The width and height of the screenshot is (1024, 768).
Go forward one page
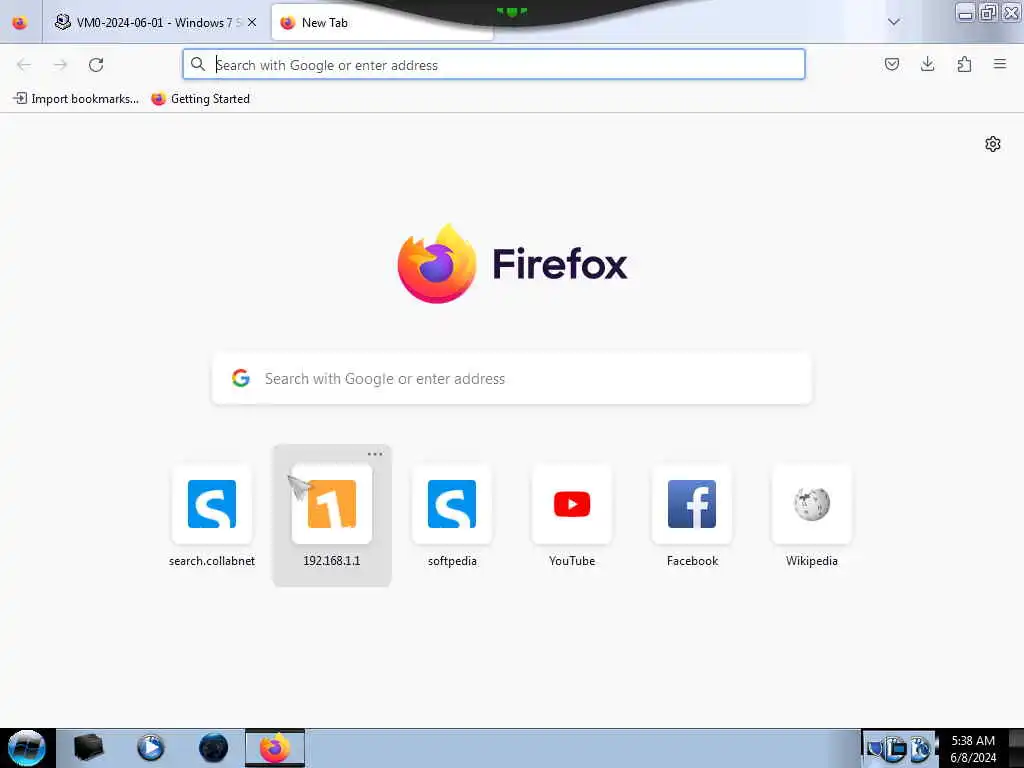[60, 65]
